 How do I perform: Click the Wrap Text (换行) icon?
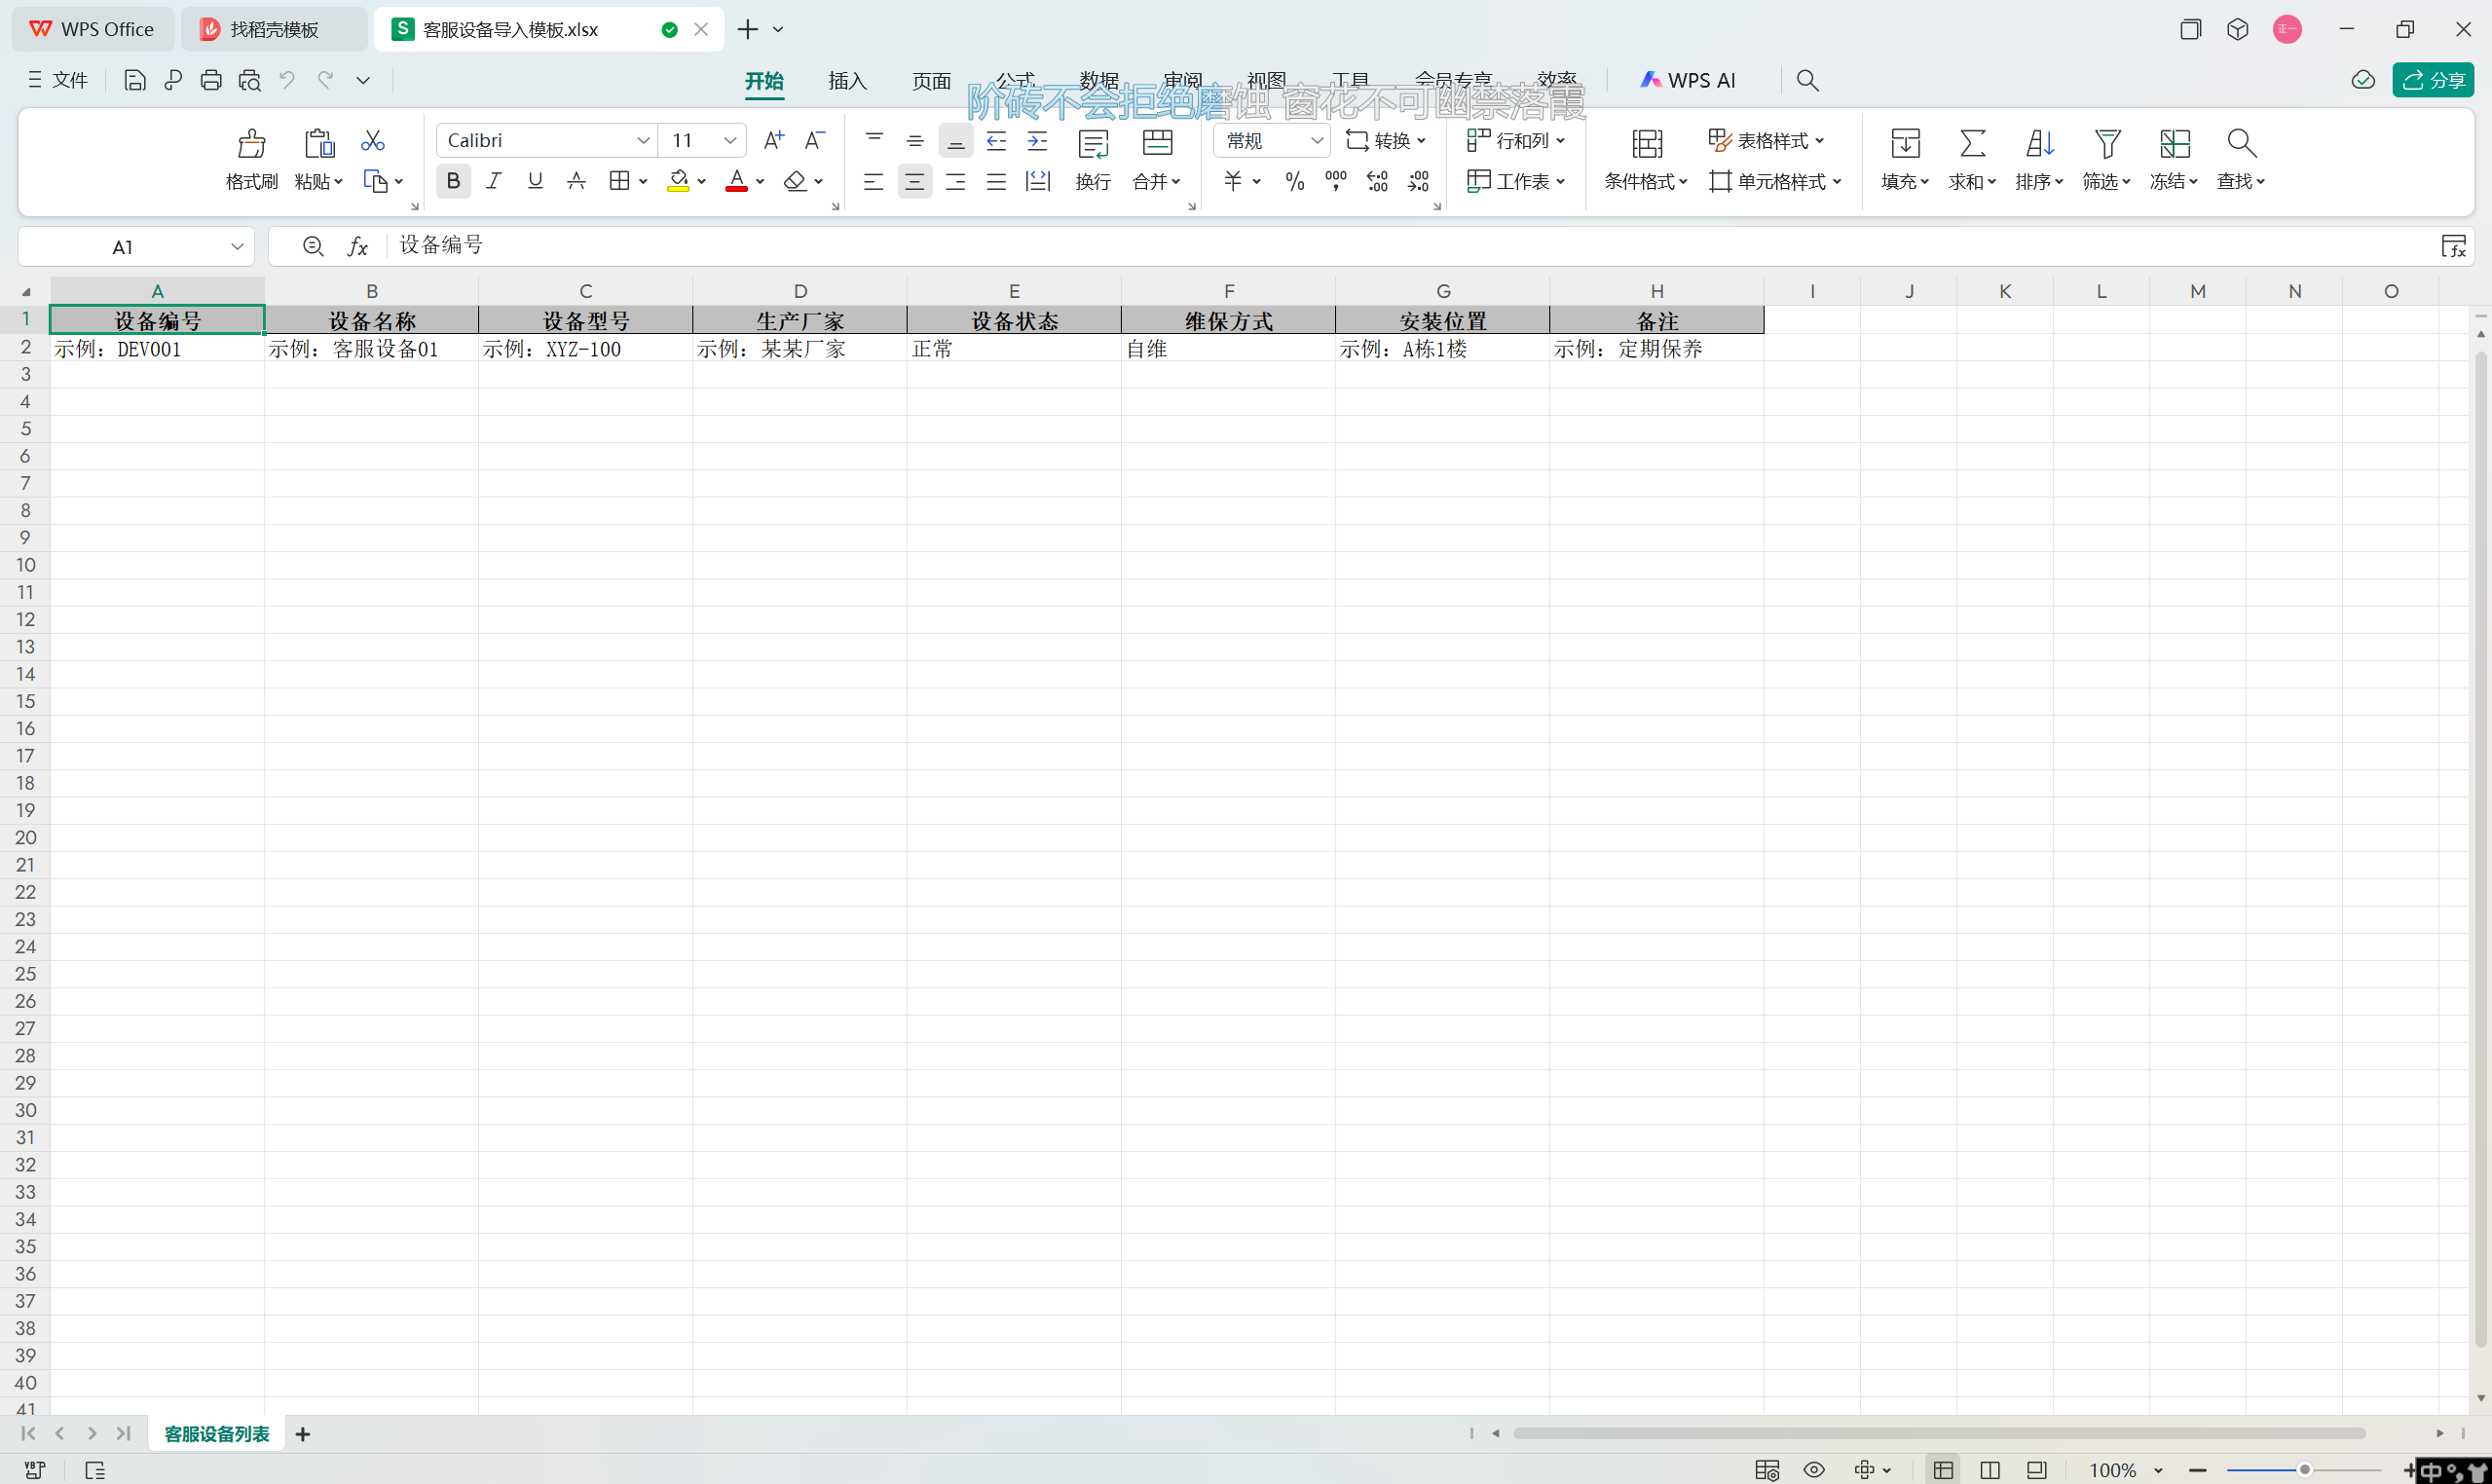pos(1093,144)
